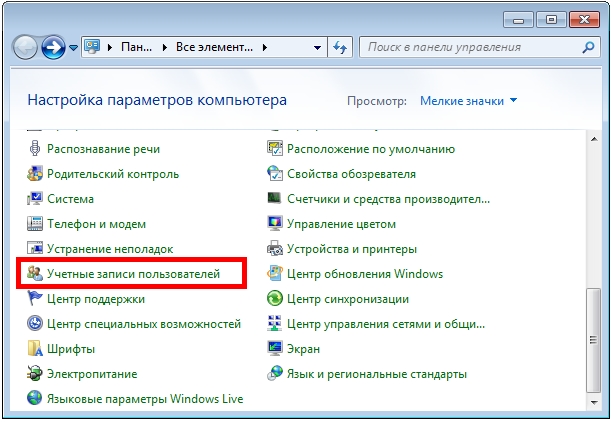Click the green Sync Center icon
Image resolution: width=612 pixels, height=422 pixels.
(275, 299)
